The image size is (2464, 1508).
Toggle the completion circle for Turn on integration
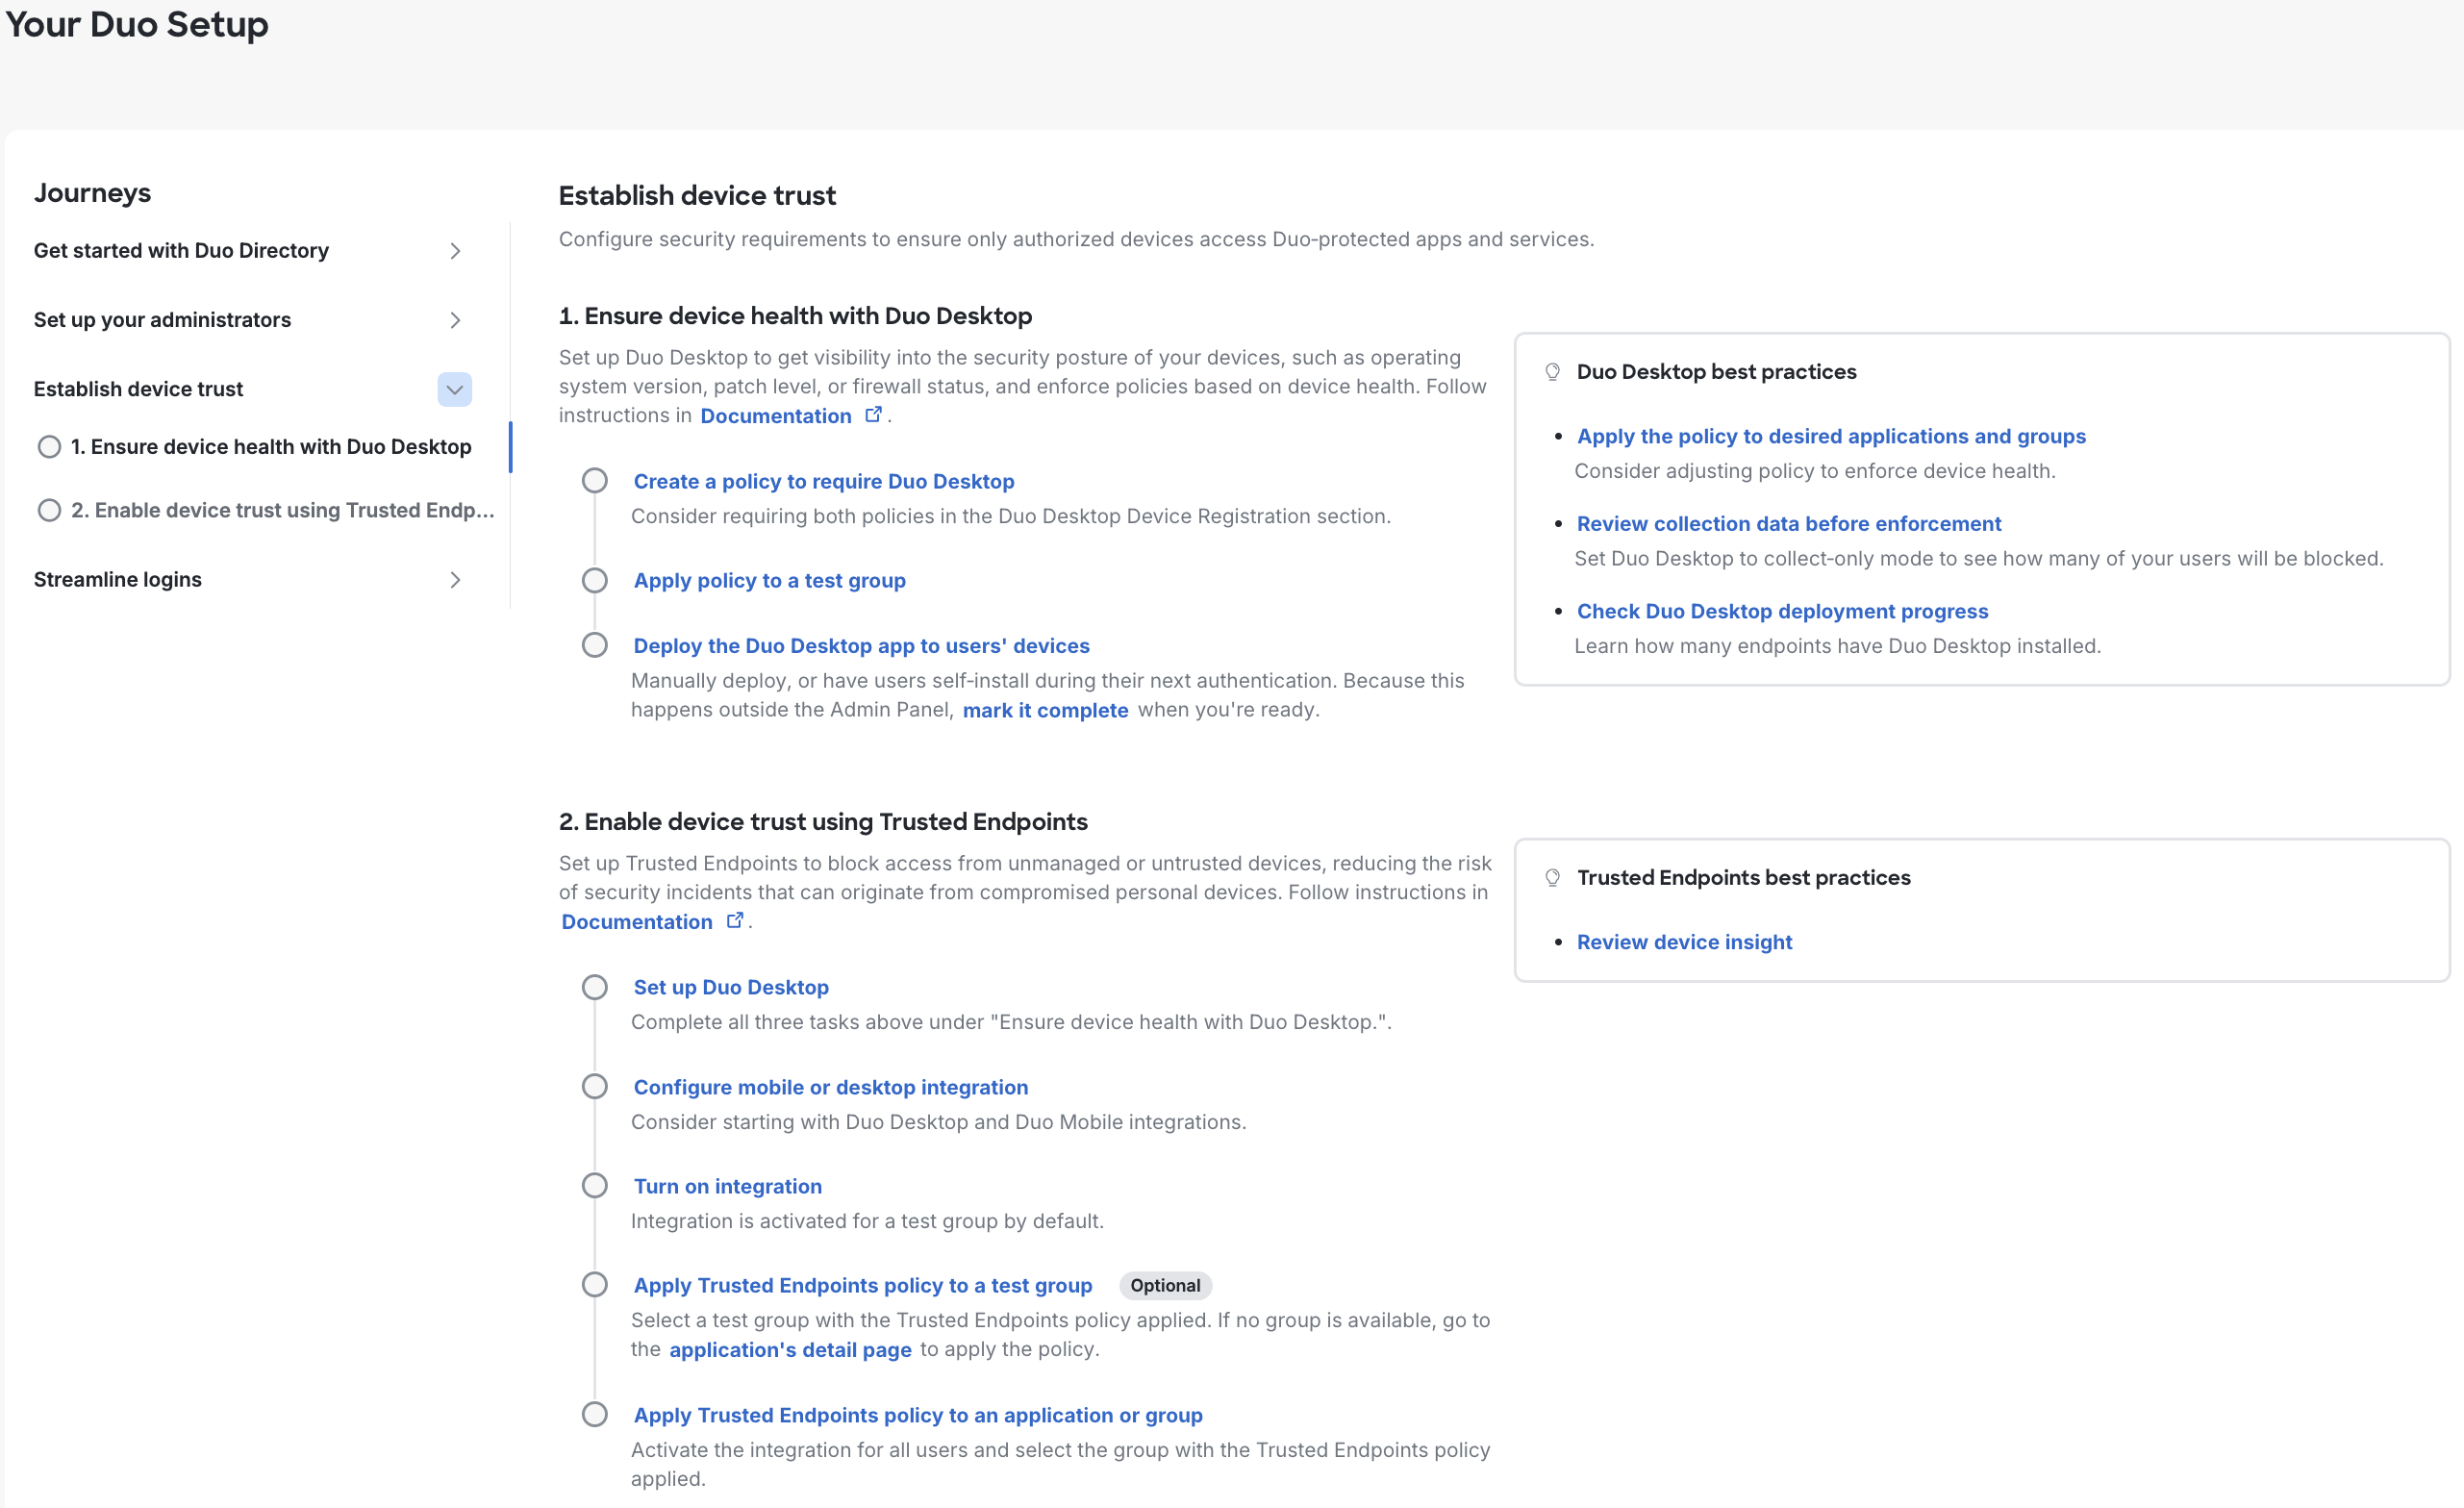click(x=595, y=1185)
